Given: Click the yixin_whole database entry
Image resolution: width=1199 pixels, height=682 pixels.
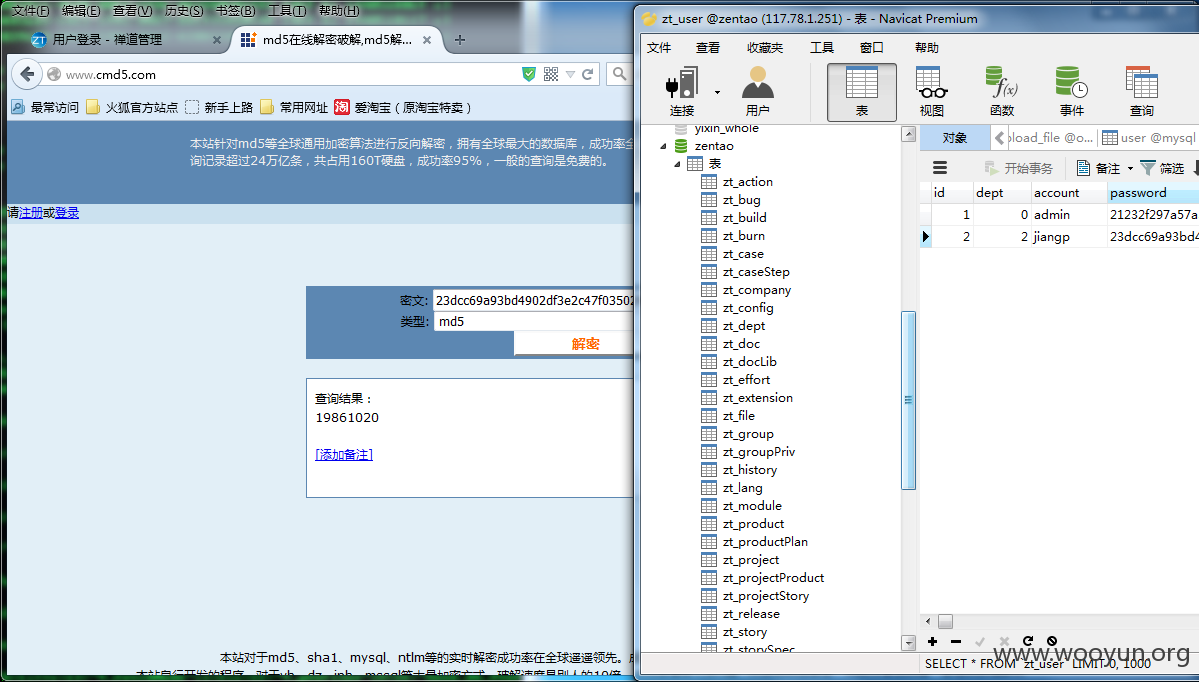Looking at the screenshot, I should click(726, 128).
